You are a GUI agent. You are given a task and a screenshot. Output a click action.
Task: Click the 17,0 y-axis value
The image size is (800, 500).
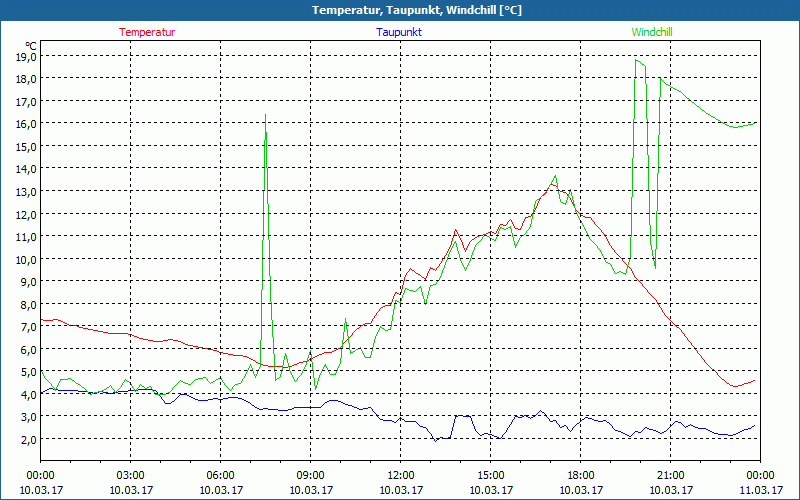point(27,101)
